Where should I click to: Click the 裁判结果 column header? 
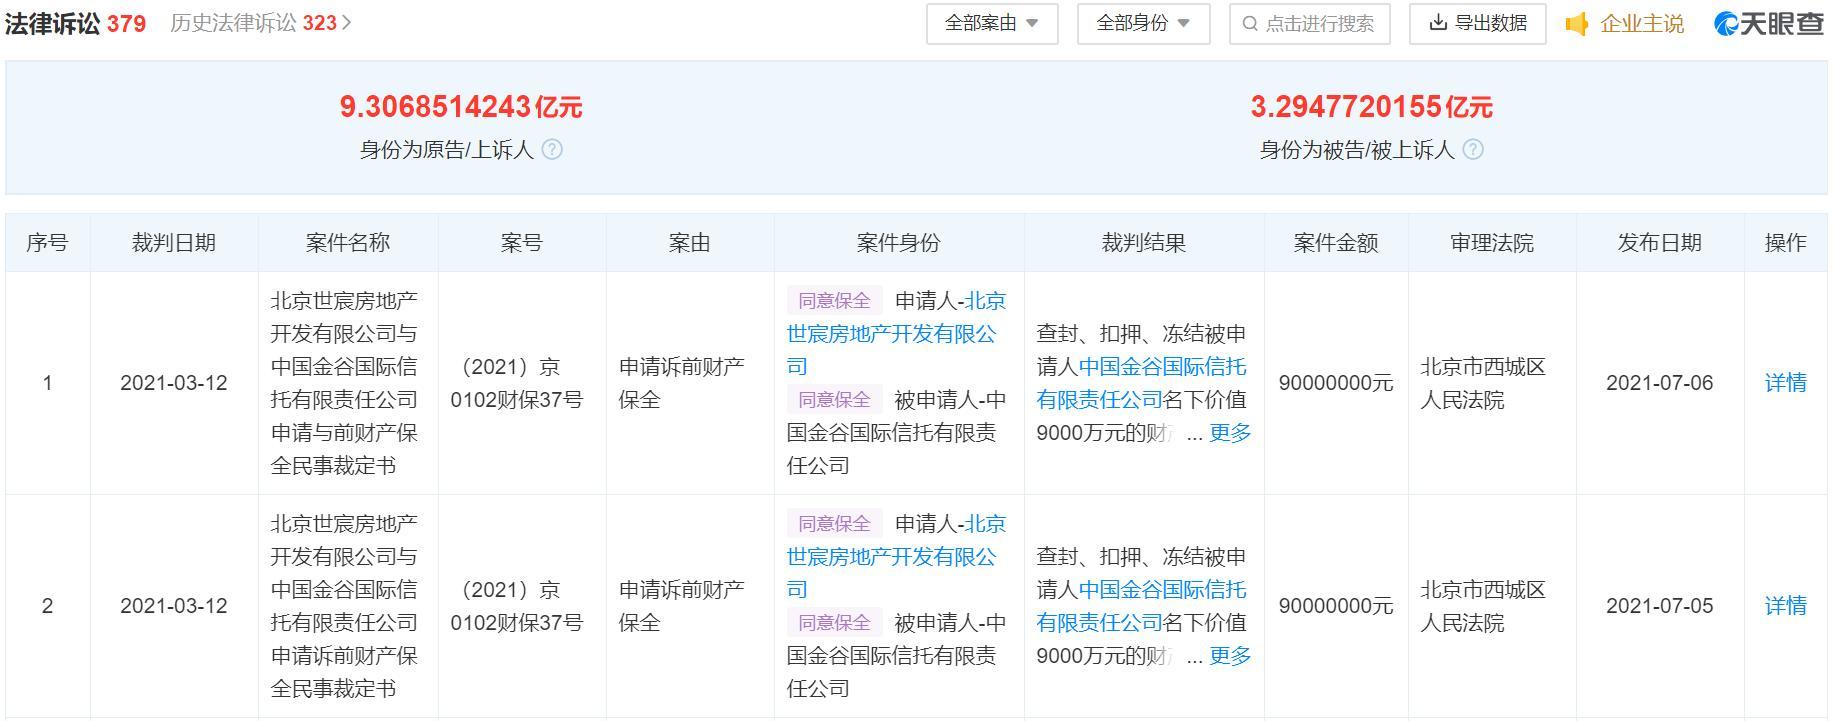tap(1144, 243)
